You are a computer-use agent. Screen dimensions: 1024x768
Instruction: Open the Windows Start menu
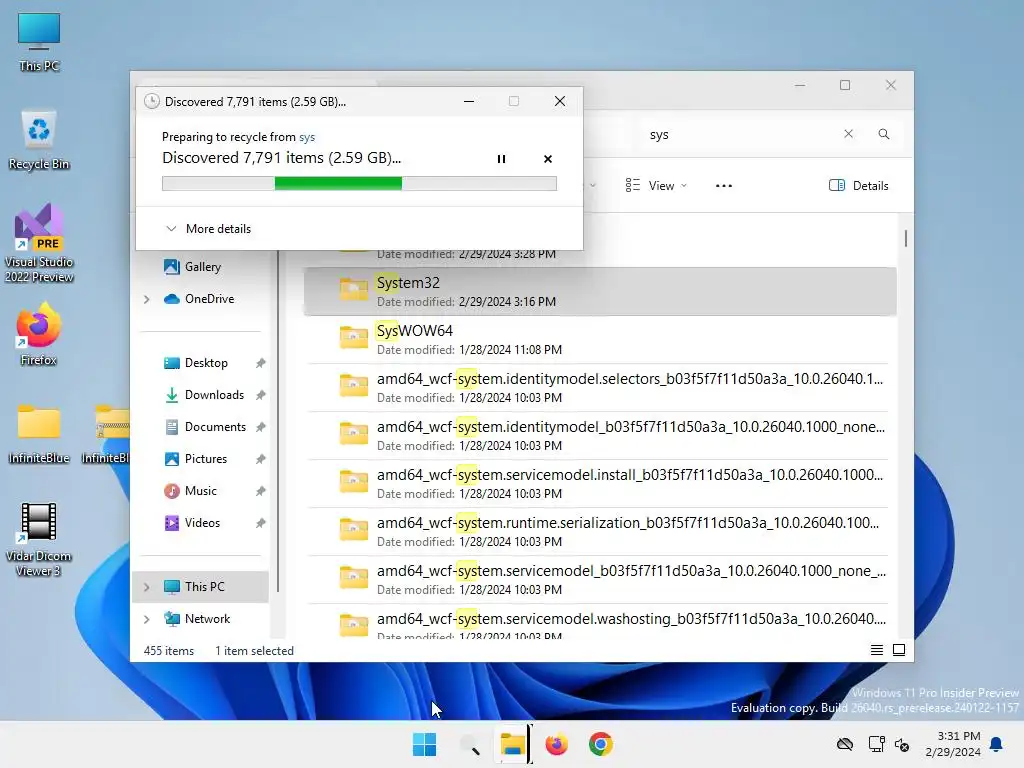424,744
